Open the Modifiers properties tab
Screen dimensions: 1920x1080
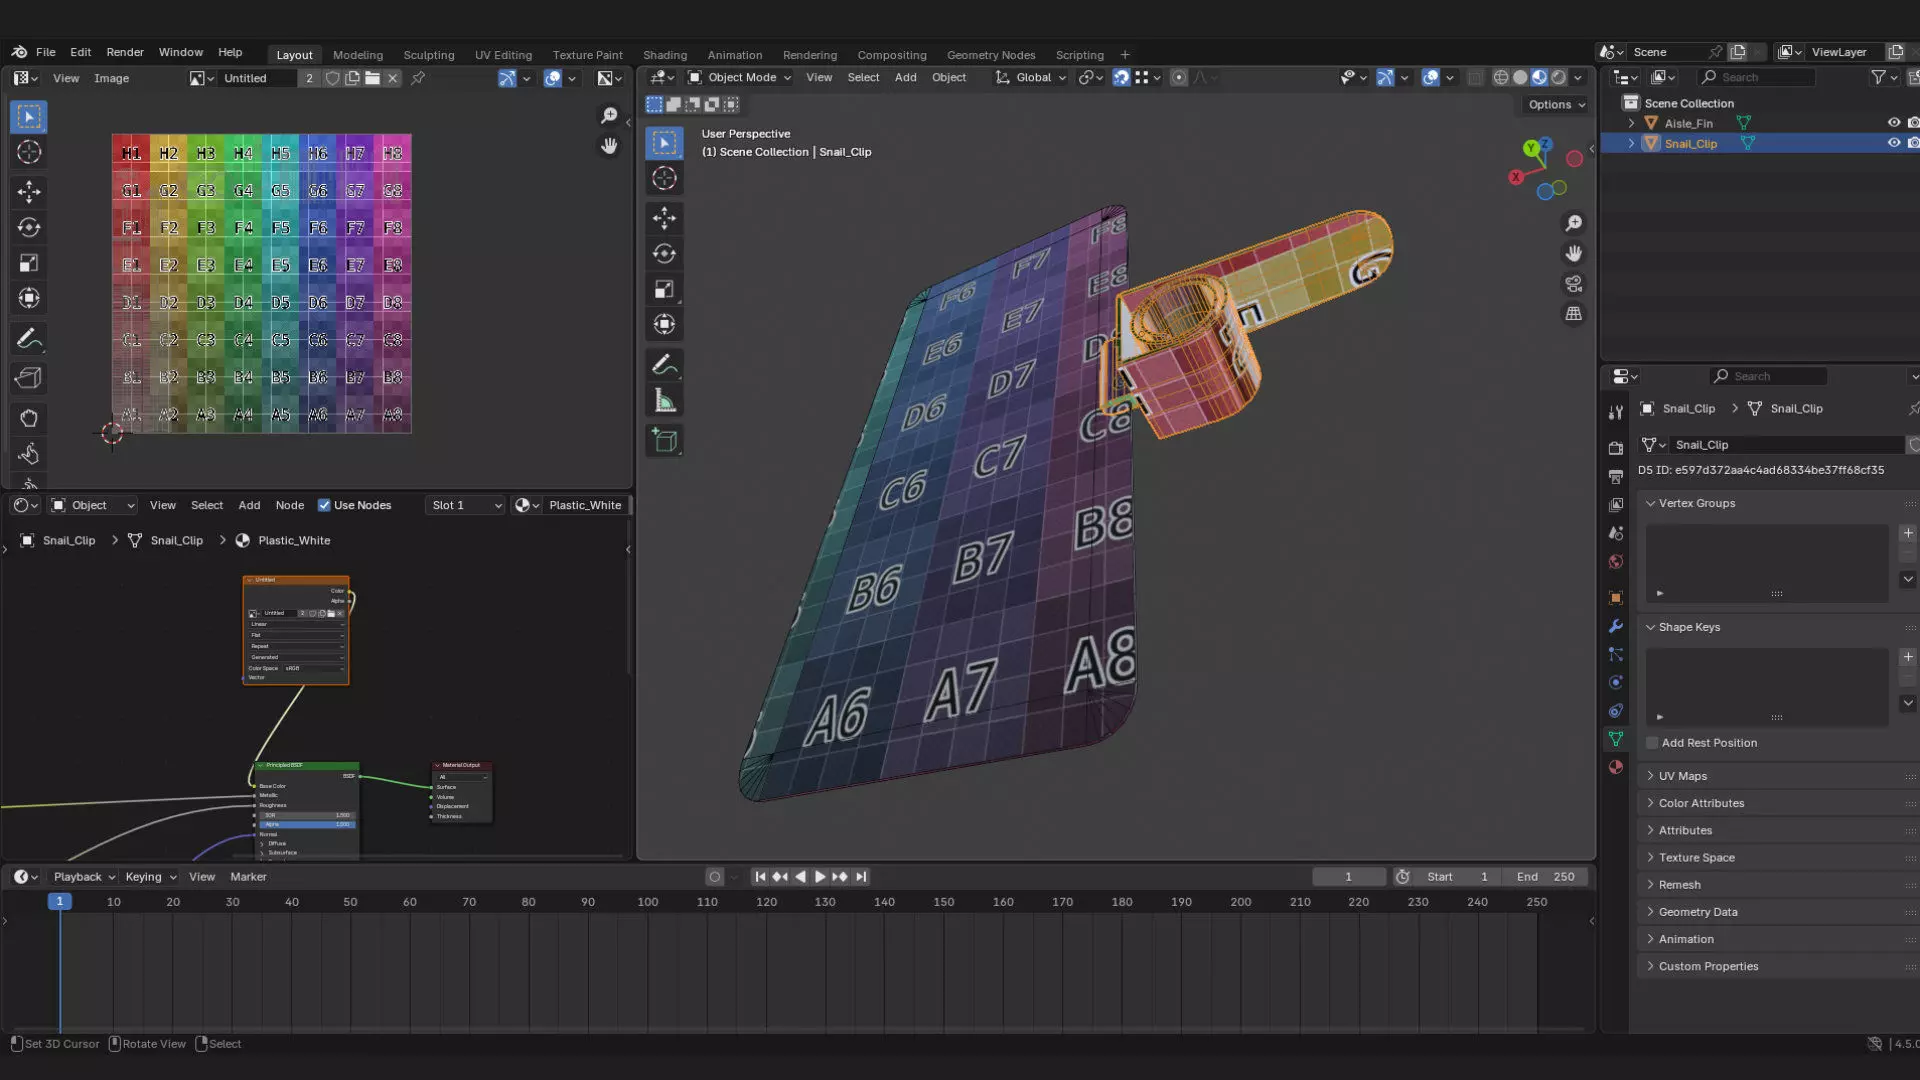click(1616, 626)
